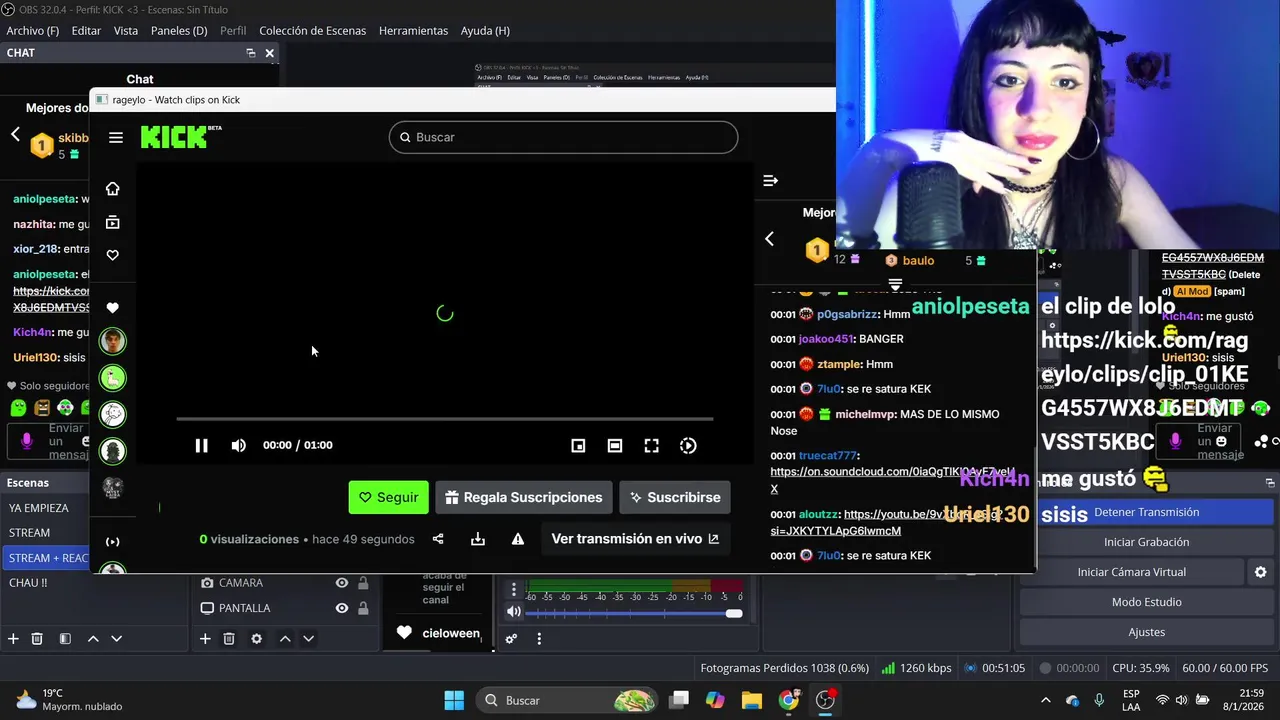
Task: Lock the CAMARA source
Action: [x=363, y=583]
